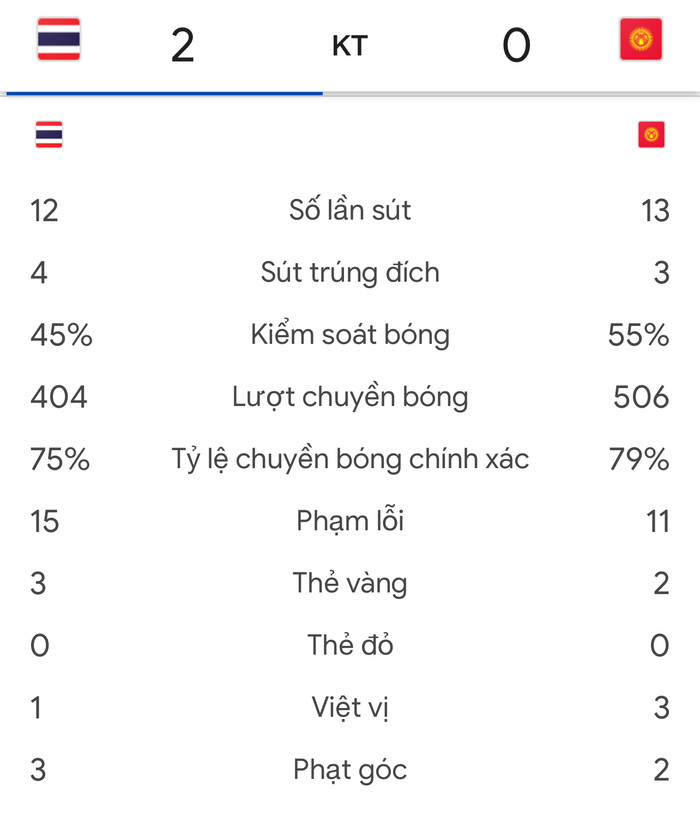
Task: Open the Số lần sút statistic row
Action: pos(350,210)
